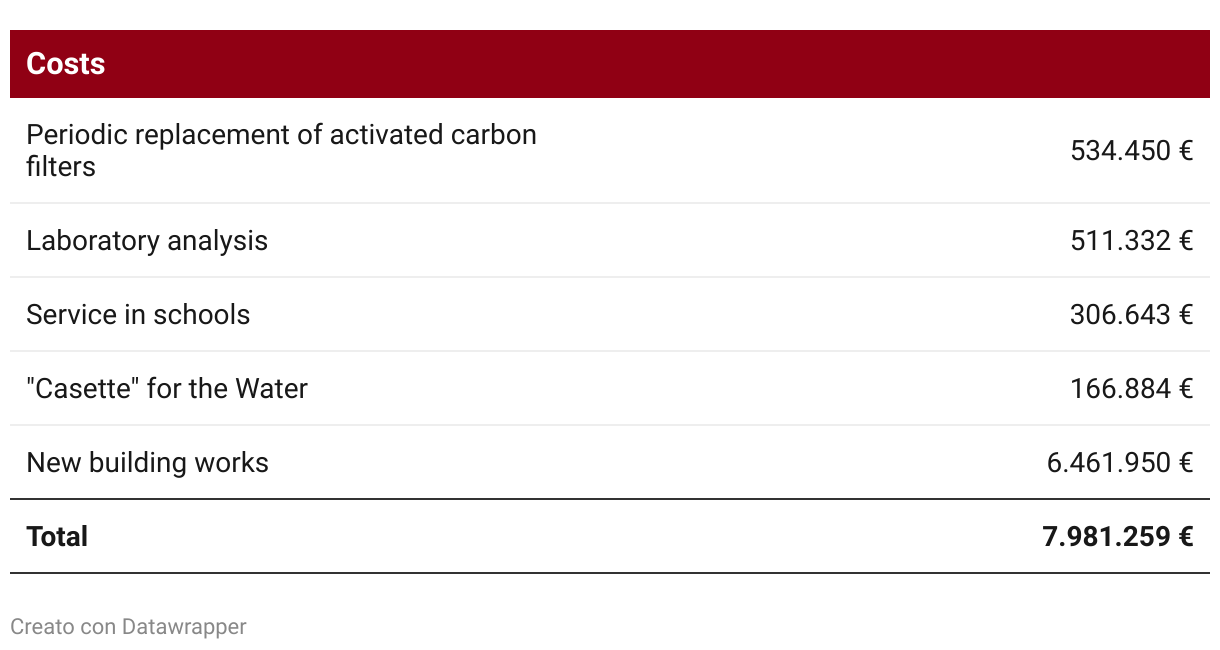1220x650 pixels.
Task: Open the Creato con Datawrapper credit link
Action: click(128, 627)
